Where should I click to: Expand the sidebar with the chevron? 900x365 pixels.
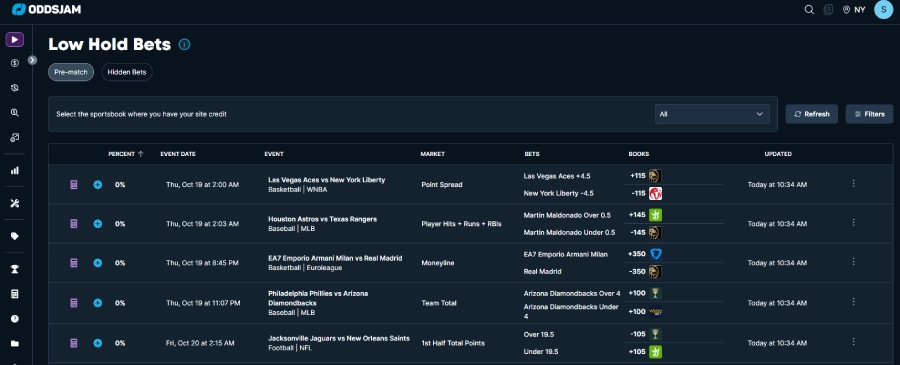click(32, 60)
